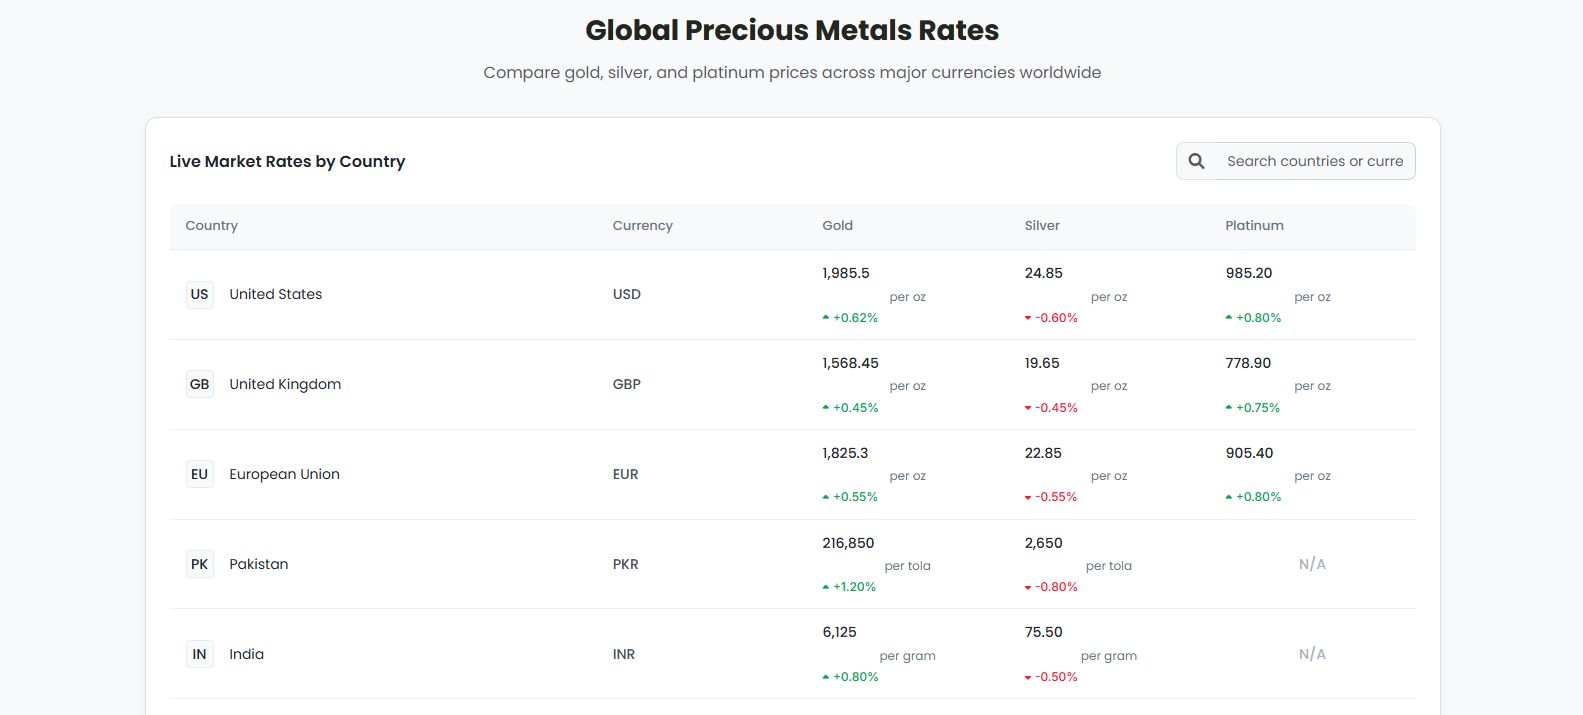Sort by the Country column header
This screenshot has height=715, width=1583.
[212, 226]
